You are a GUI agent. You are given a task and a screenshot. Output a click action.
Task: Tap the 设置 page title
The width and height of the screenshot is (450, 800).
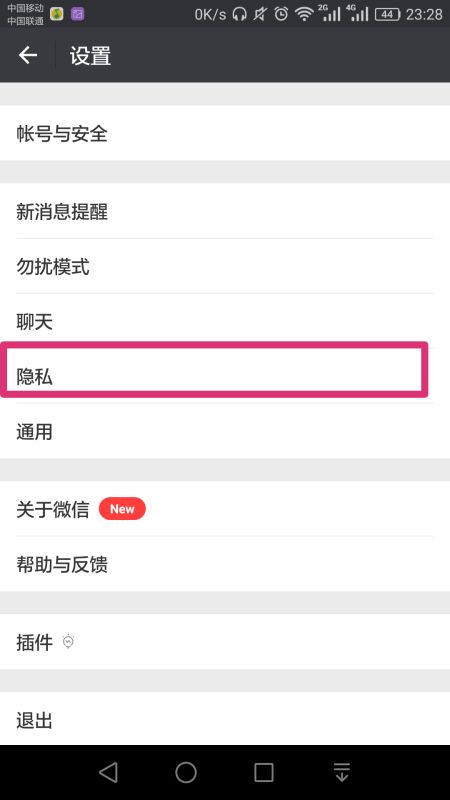click(90, 56)
